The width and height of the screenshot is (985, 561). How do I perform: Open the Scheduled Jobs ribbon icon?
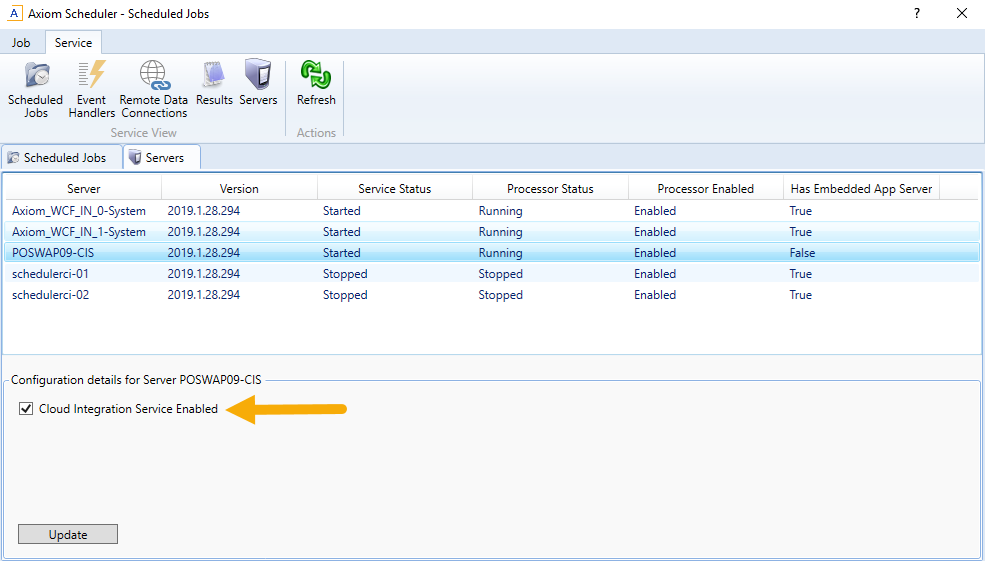[x=36, y=89]
